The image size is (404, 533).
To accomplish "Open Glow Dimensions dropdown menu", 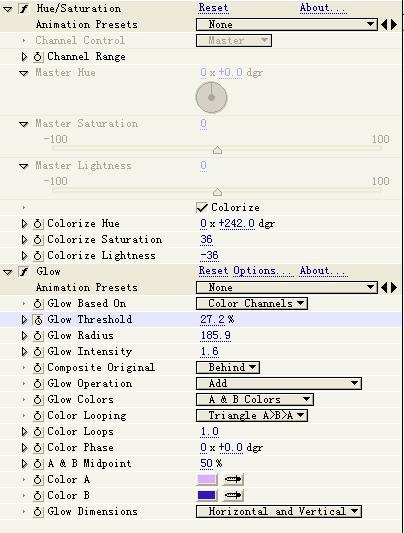I will [x=279, y=512].
